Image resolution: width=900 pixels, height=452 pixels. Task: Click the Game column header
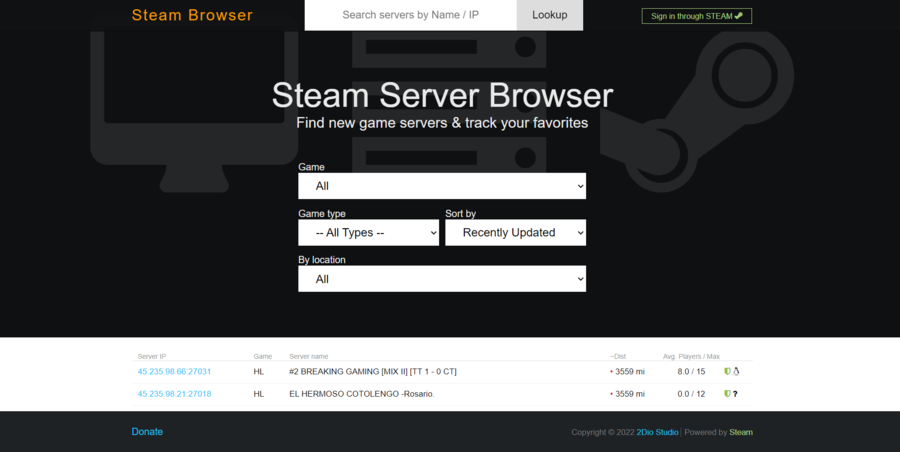263,357
